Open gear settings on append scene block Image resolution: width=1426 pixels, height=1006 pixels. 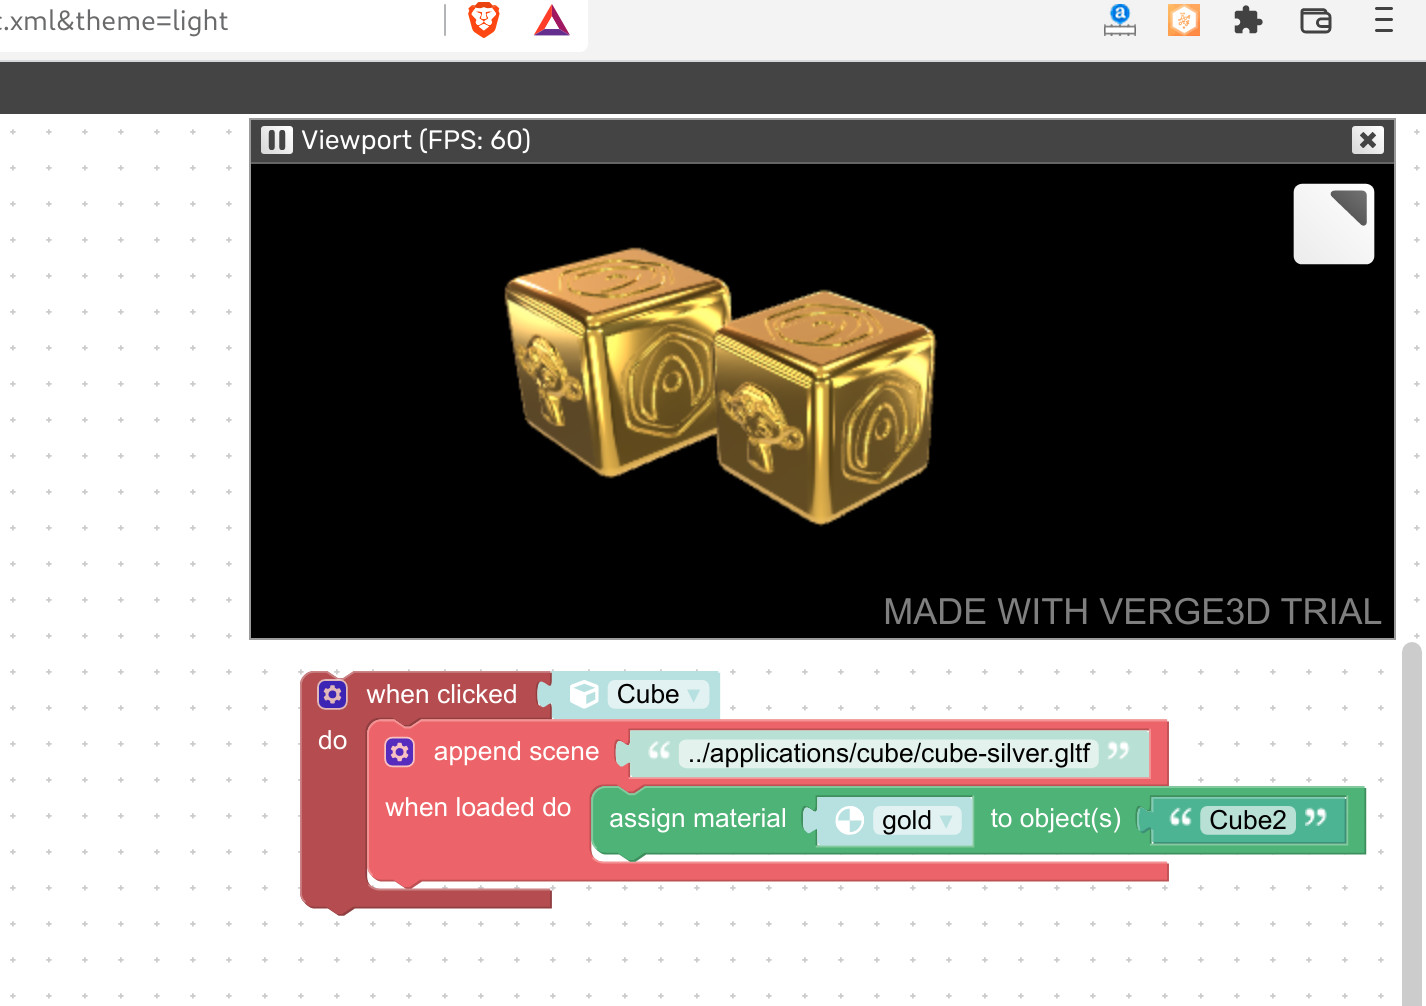pos(399,752)
